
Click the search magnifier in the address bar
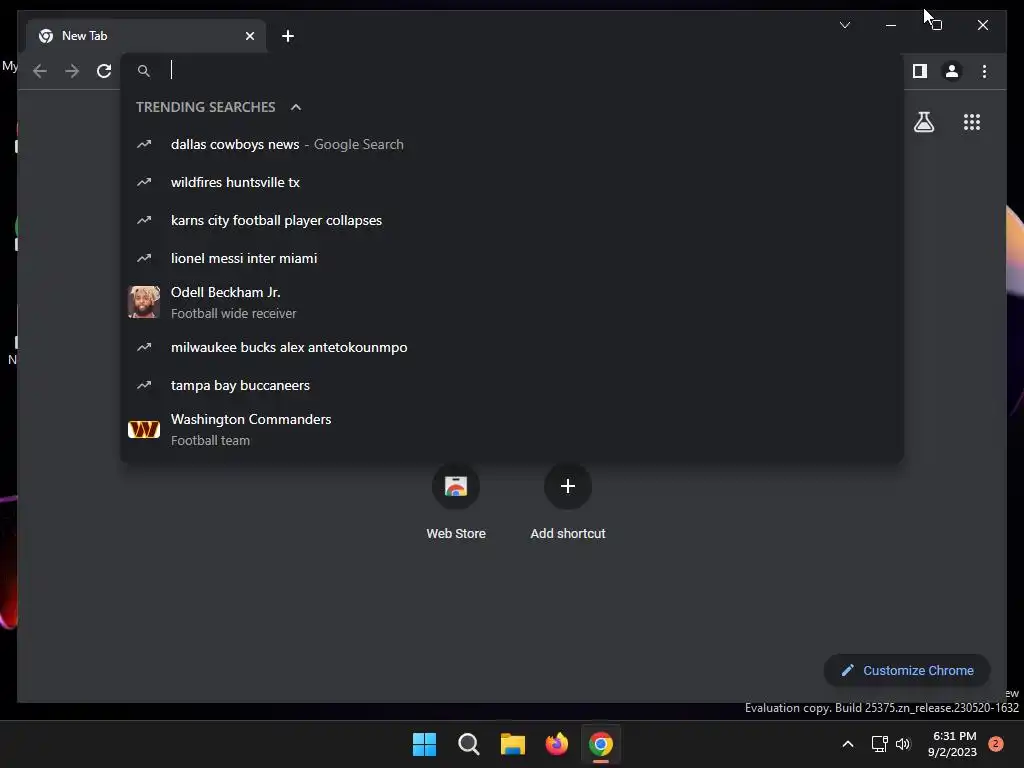pos(144,71)
